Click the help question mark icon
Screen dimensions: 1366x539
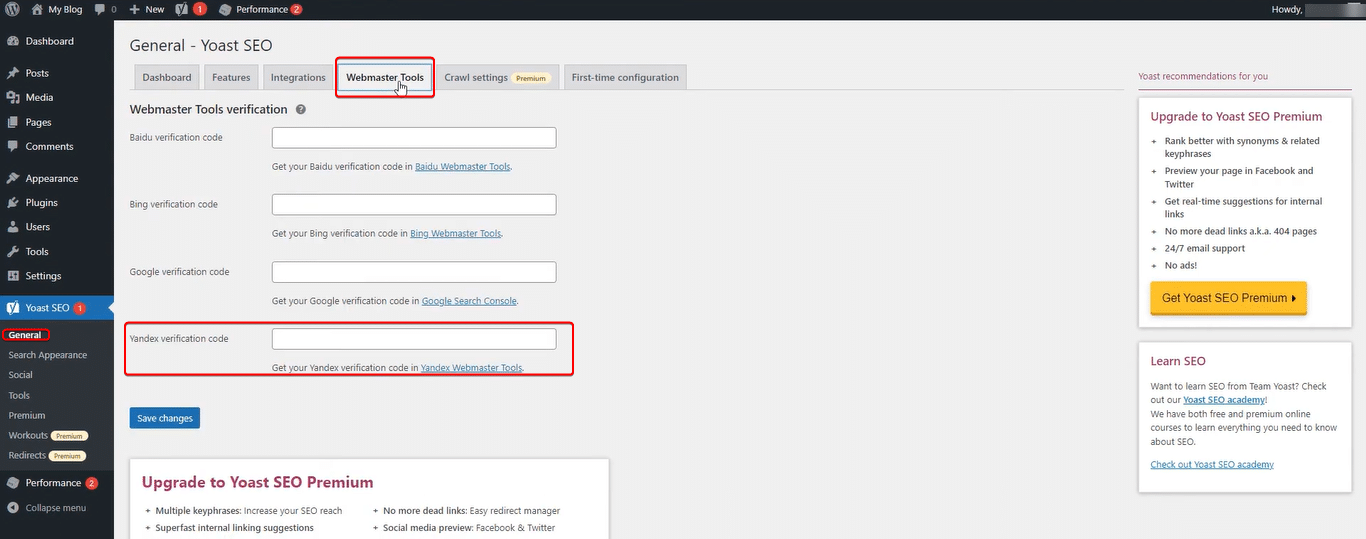coord(301,110)
